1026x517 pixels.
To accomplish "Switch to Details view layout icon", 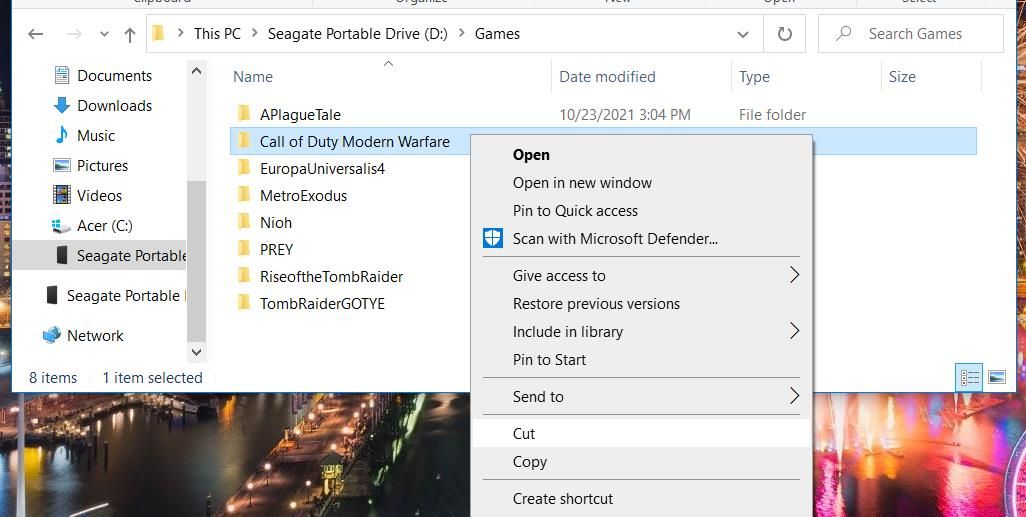I will (969, 378).
